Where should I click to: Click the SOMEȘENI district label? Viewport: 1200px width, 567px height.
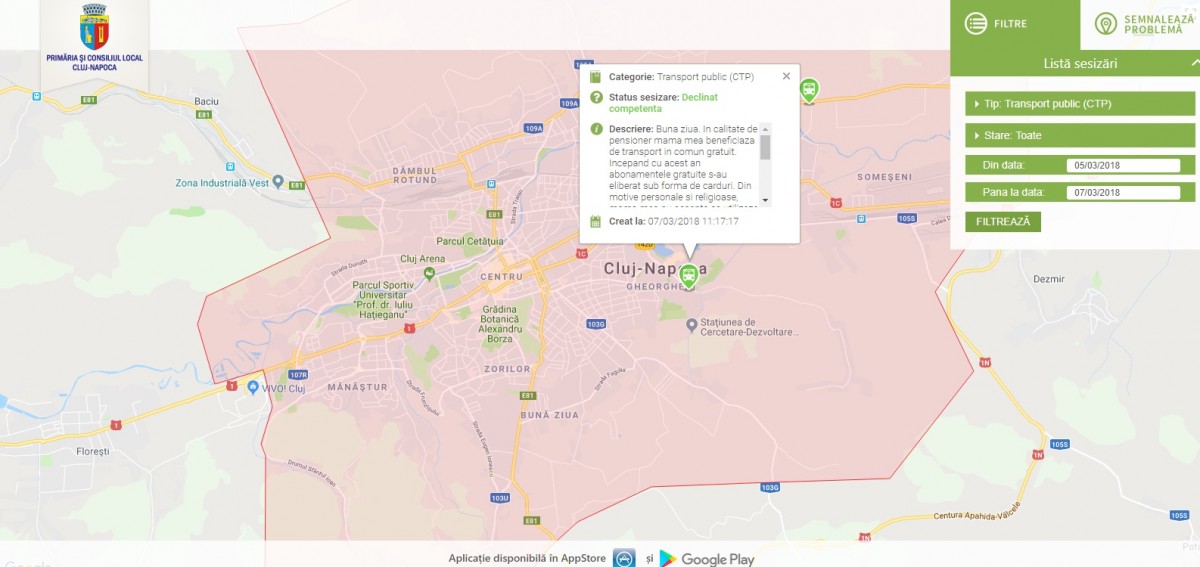[x=885, y=177]
